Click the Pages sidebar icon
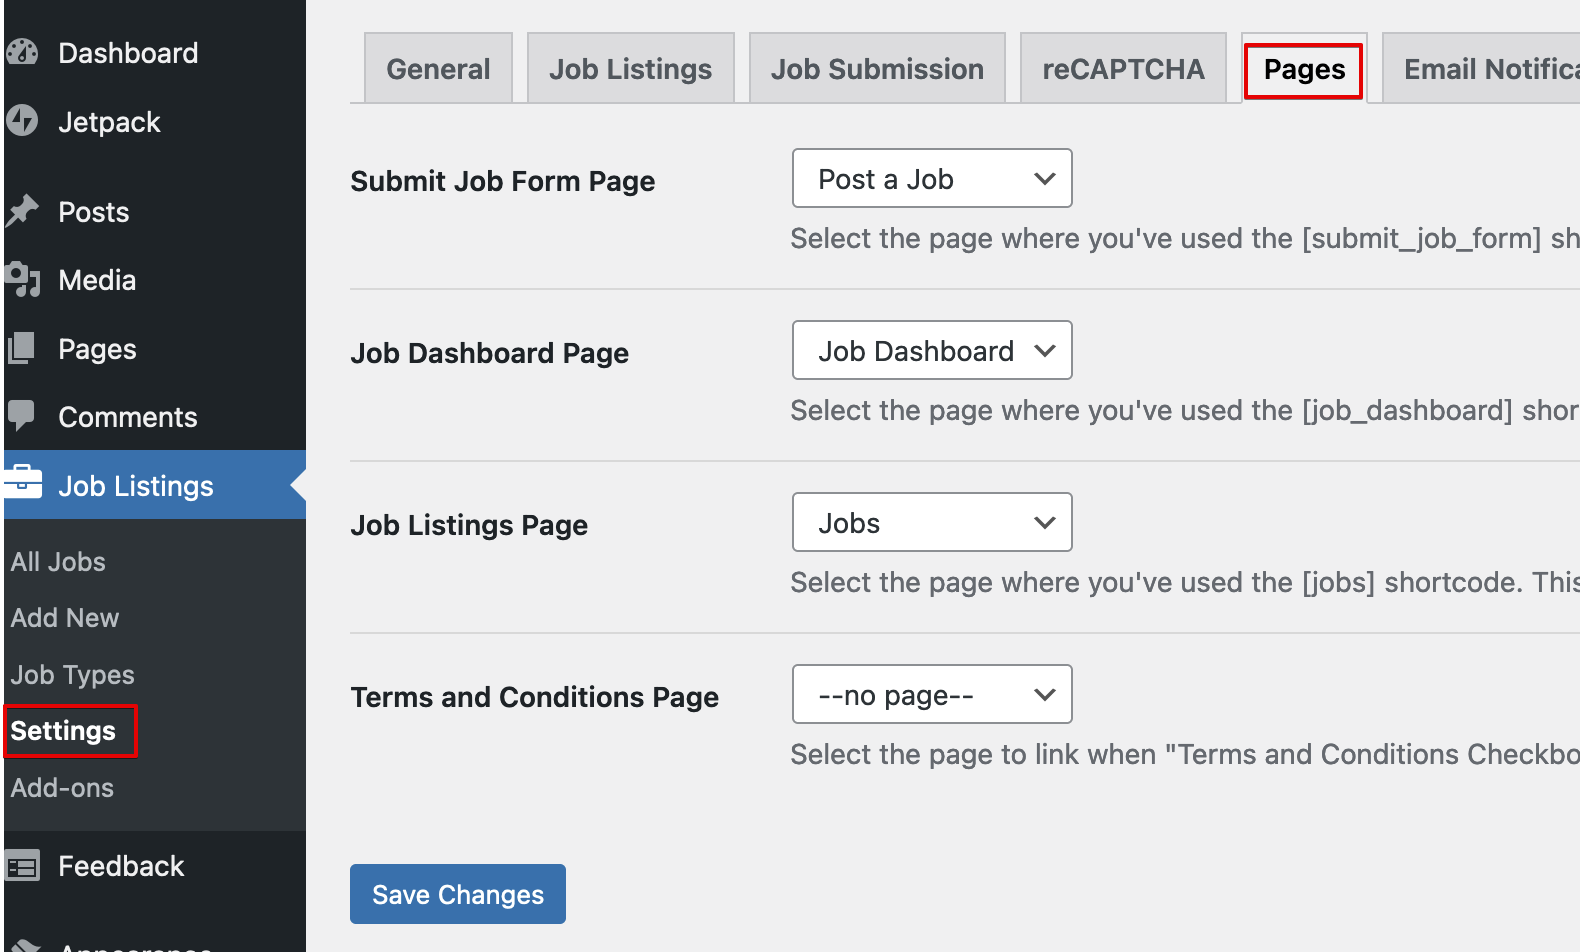 coord(22,348)
